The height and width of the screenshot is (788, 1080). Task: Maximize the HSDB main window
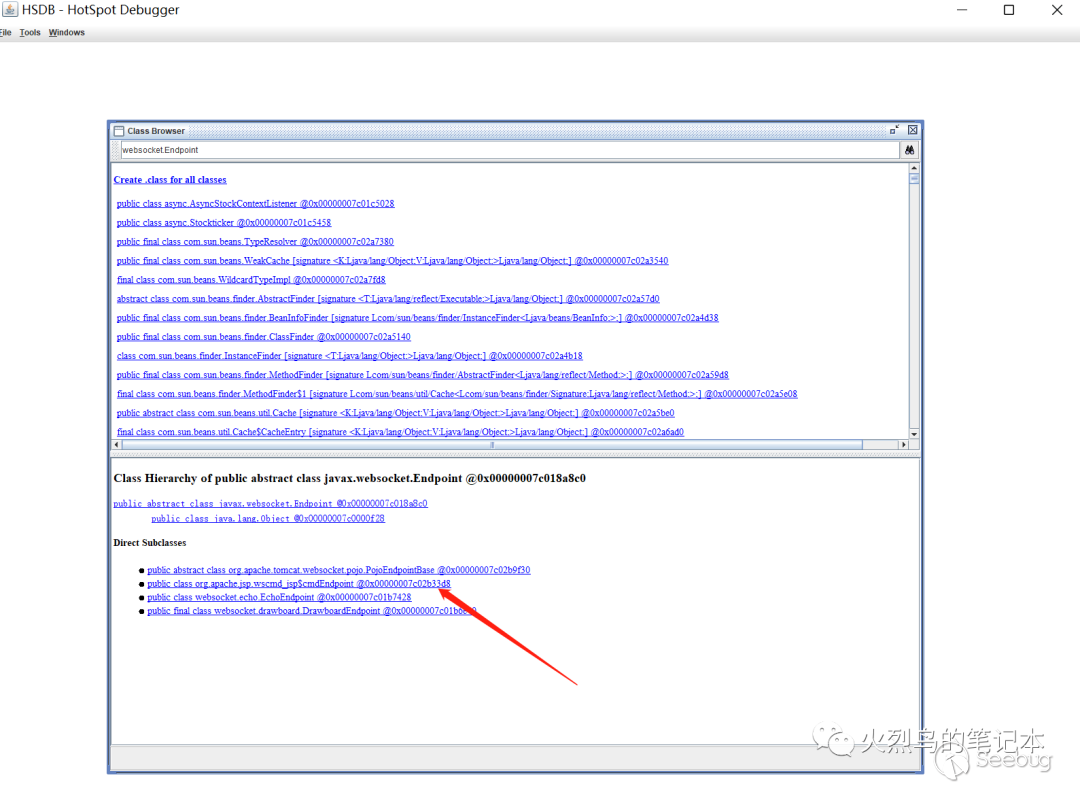tap(1009, 10)
